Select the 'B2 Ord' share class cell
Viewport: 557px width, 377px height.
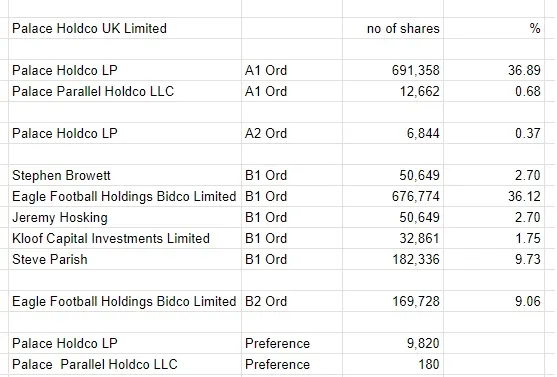(292, 301)
